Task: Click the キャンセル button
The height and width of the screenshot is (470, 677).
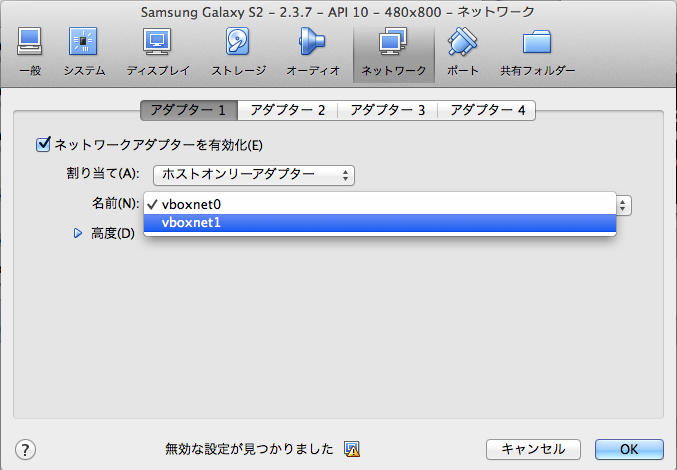Action: (x=533, y=449)
